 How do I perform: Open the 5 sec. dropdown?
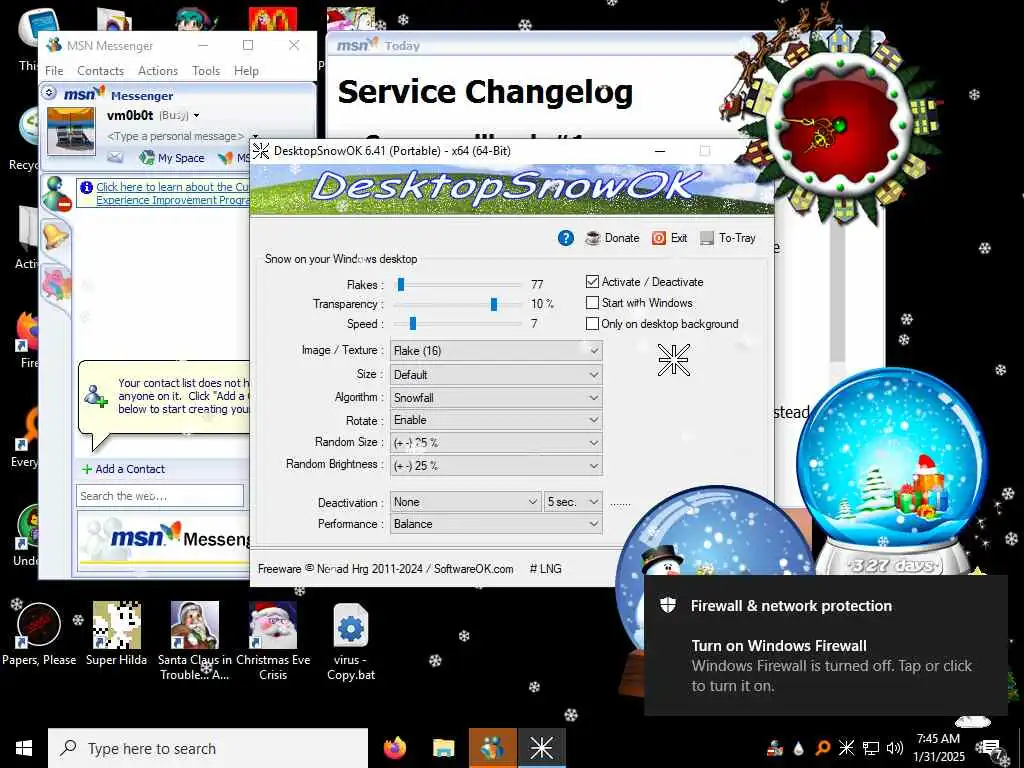[x=573, y=502]
